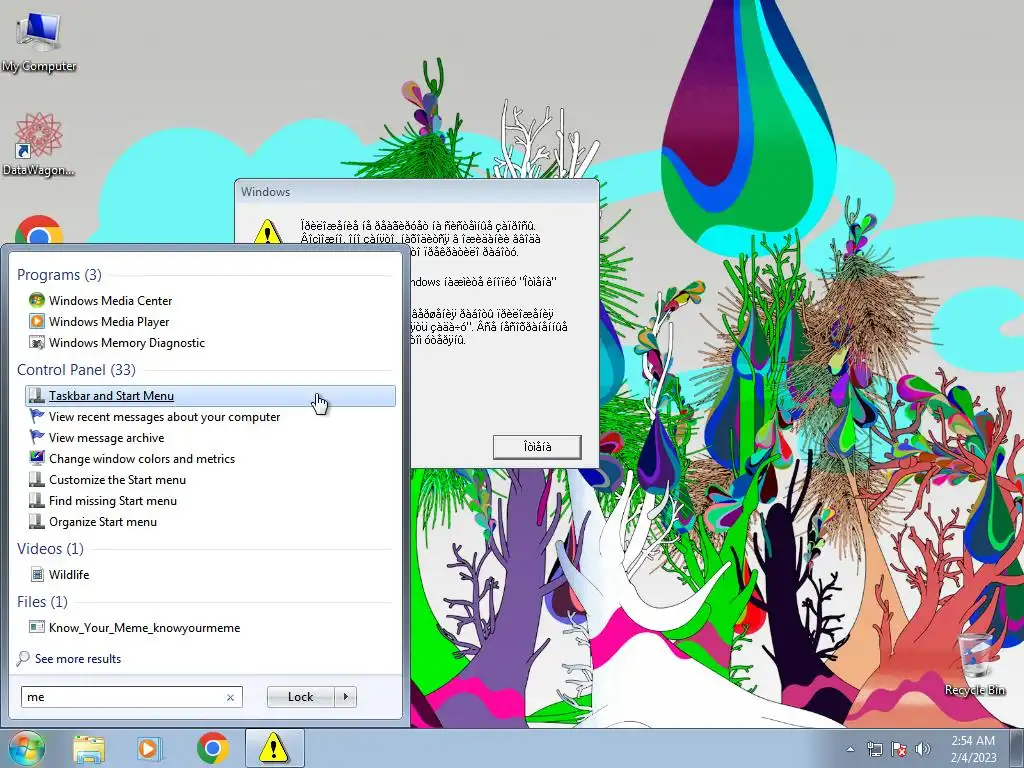1024x768 pixels.
Task: Click the warning triangle icon in dialog
Action: pyautogui.click(x=268, y=233)
